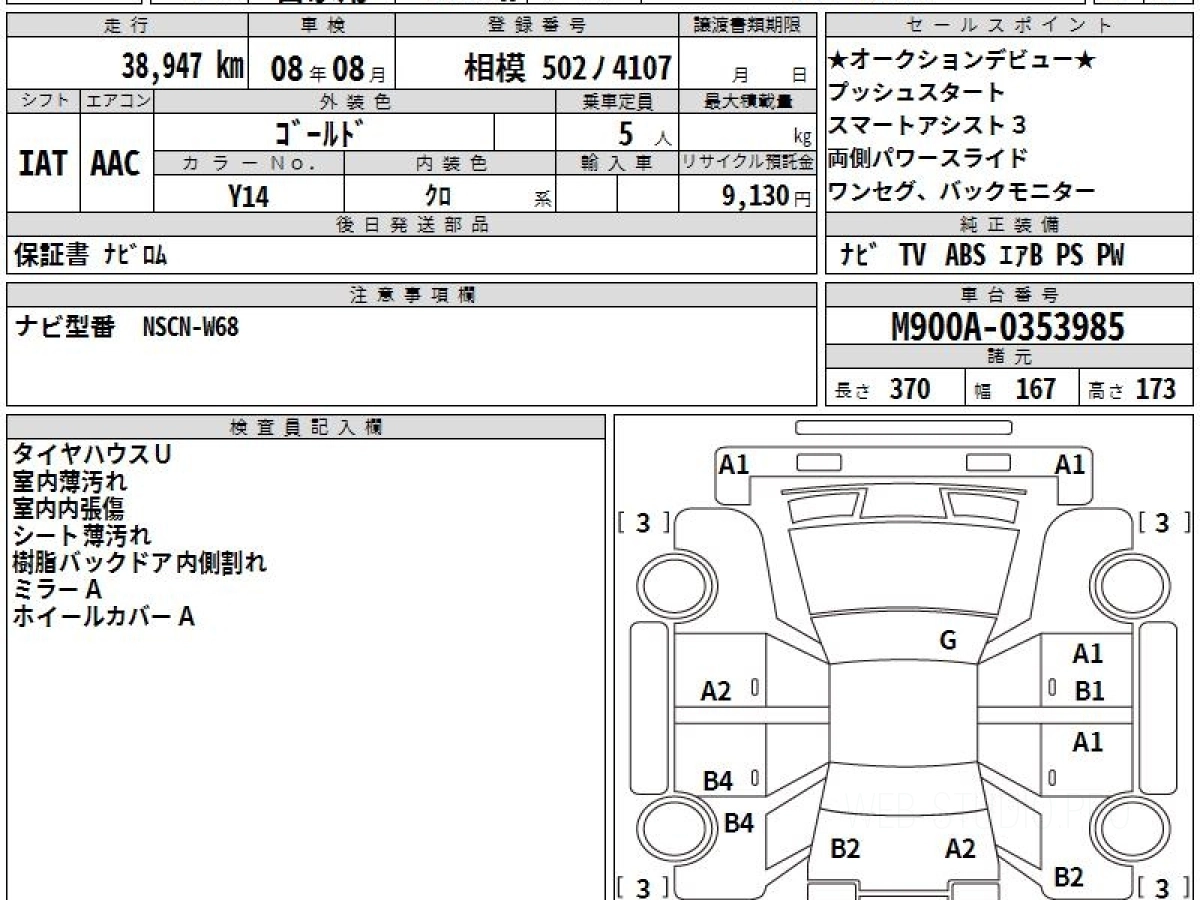Click inspector note シート薄汚れ
Viewport: 1200px width, 900px height.
tap(82, 535)
